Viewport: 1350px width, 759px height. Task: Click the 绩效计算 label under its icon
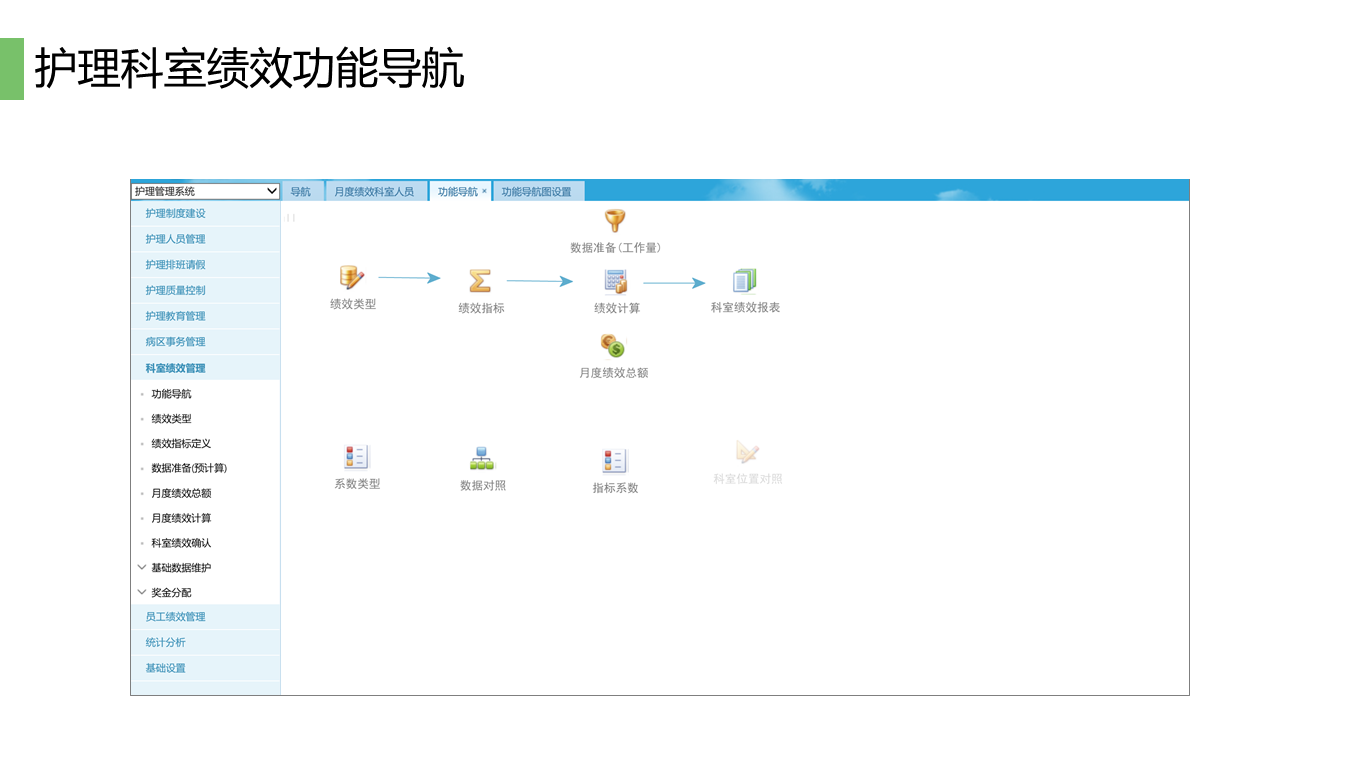(x=617, y=308)
